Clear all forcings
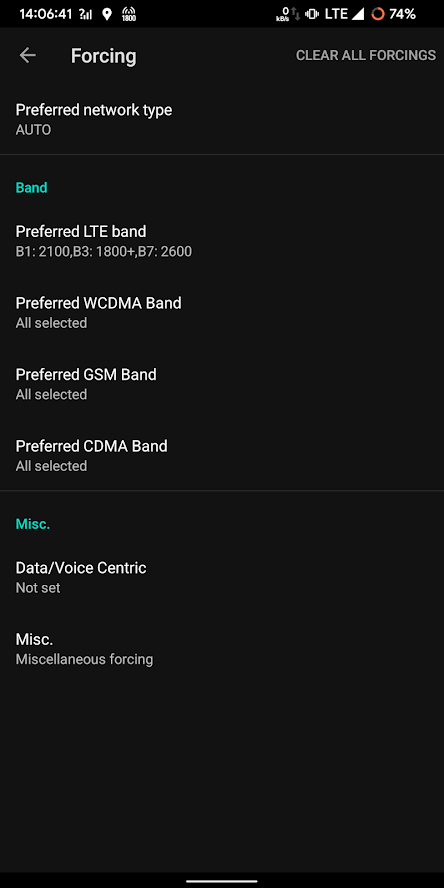 [x=366, y=56]
